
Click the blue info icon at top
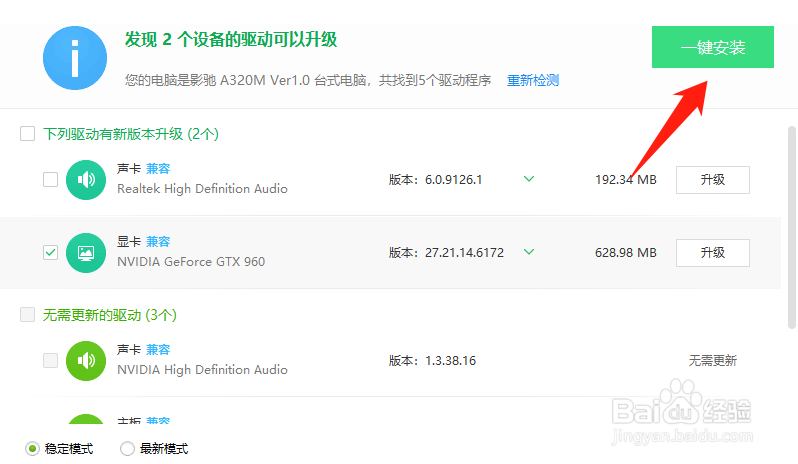pyautogui.click(x=75, y=58)
